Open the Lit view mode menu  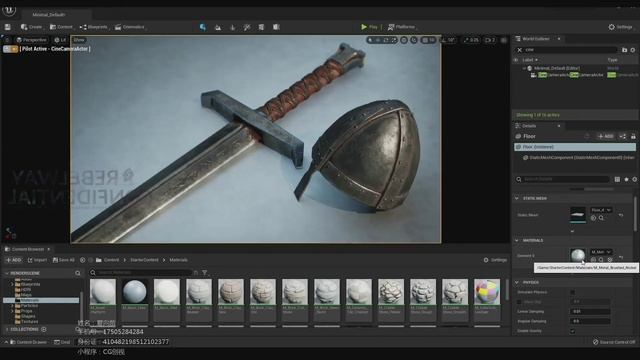60,40
